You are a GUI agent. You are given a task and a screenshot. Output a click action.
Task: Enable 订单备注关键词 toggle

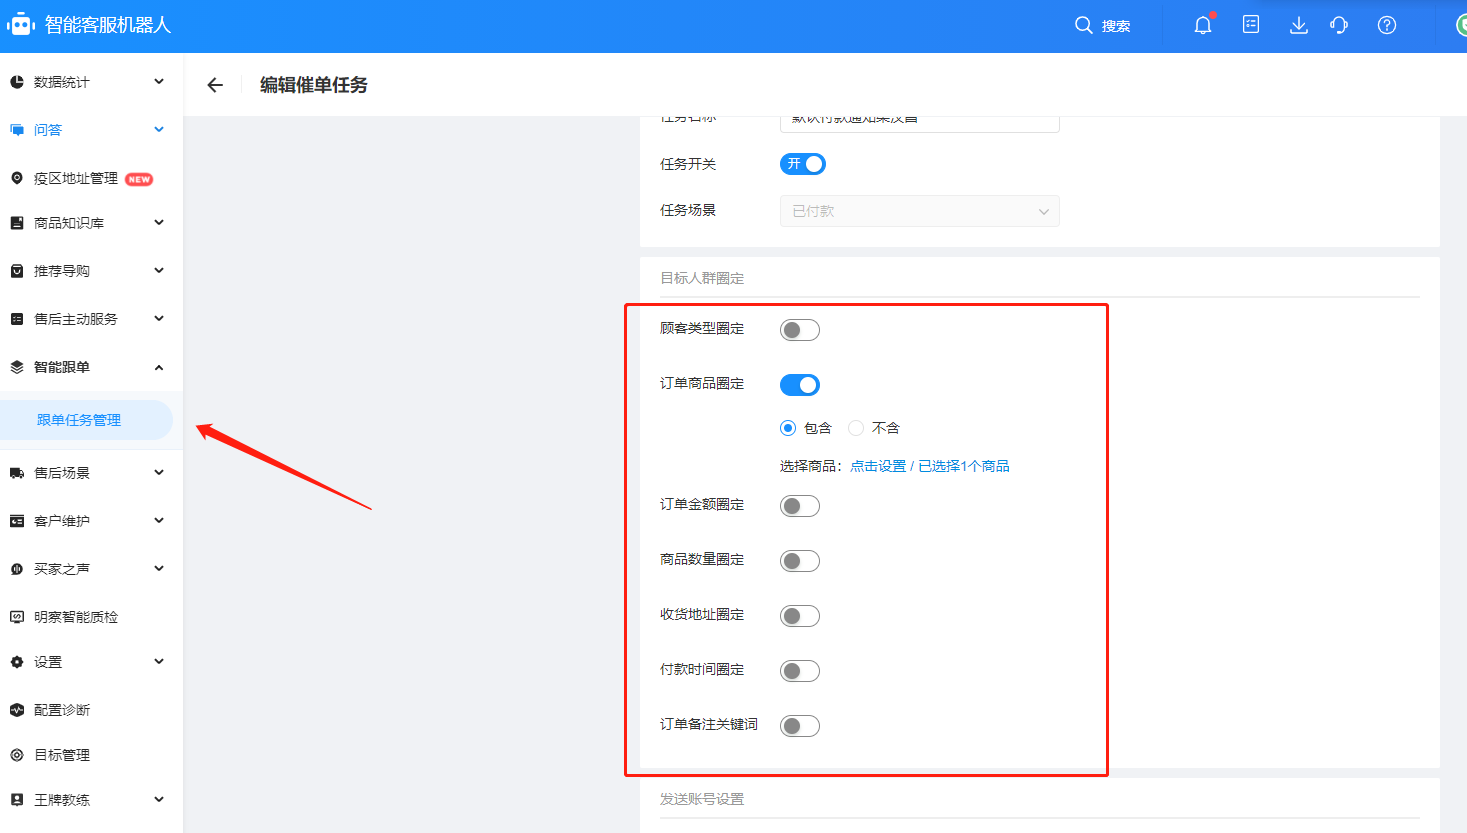coord(800,726)
